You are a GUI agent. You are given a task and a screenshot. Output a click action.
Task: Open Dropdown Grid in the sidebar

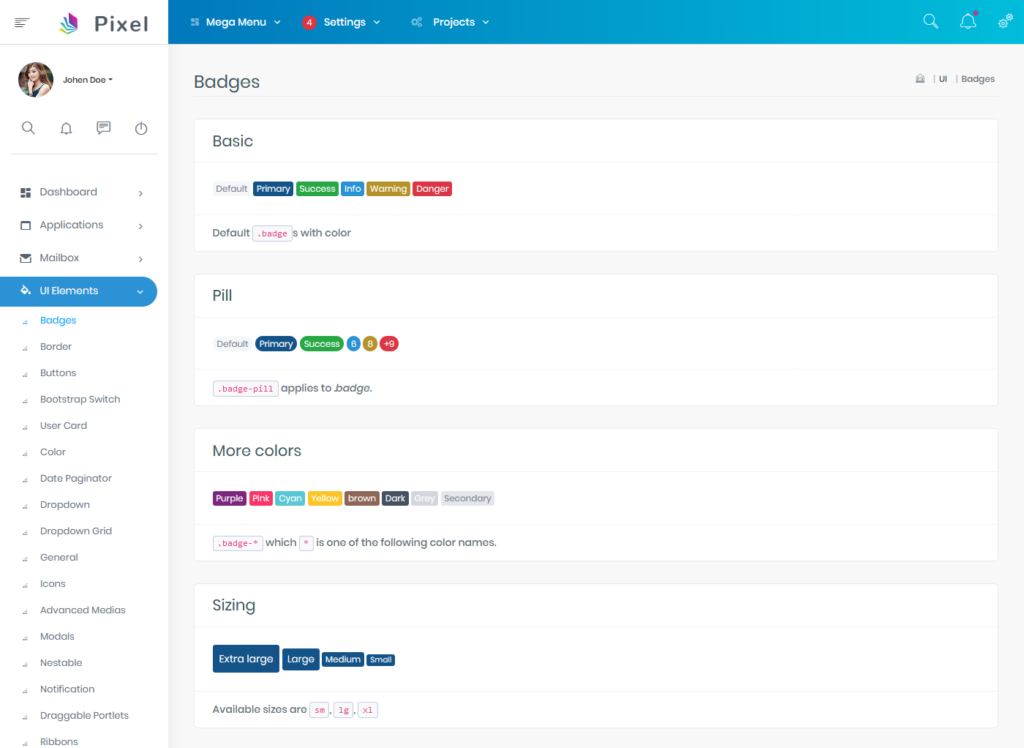pyautogui.click(x=76, y=531)
